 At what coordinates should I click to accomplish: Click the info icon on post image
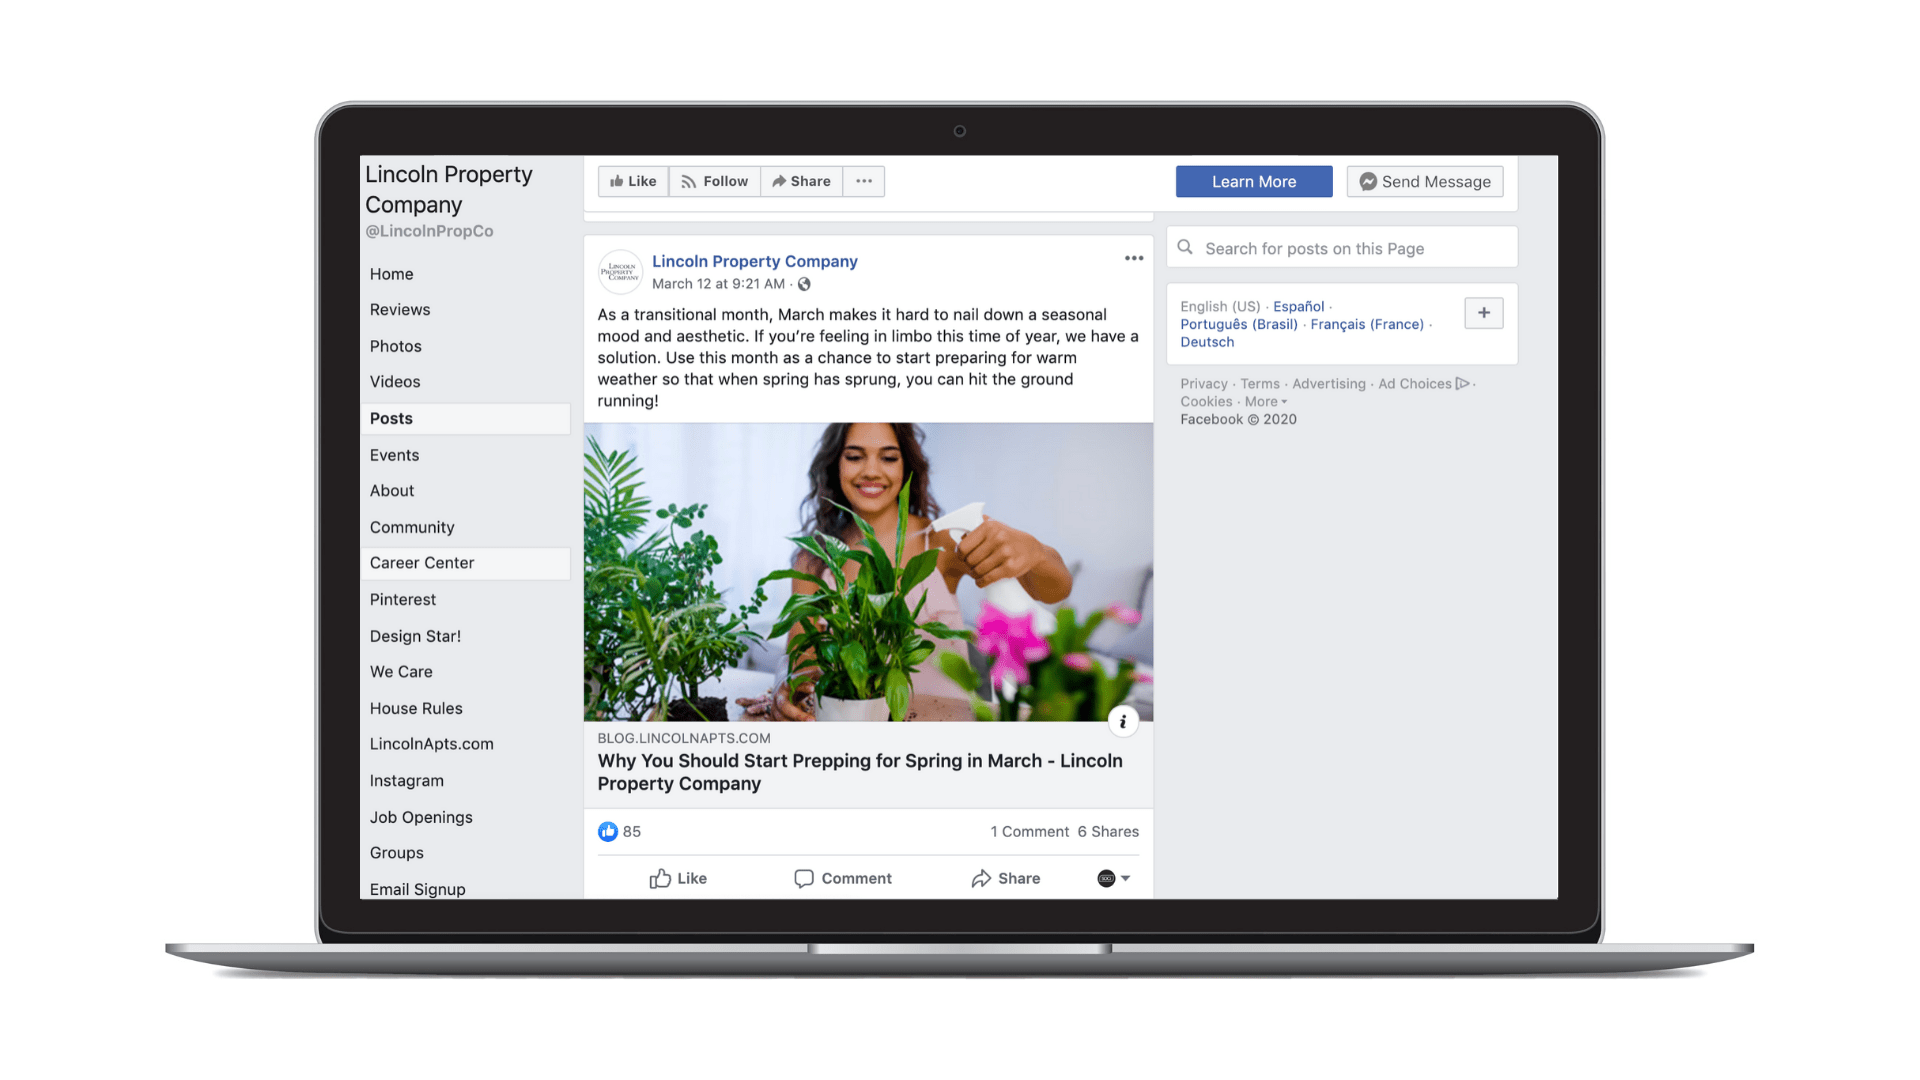point(1123,721)
